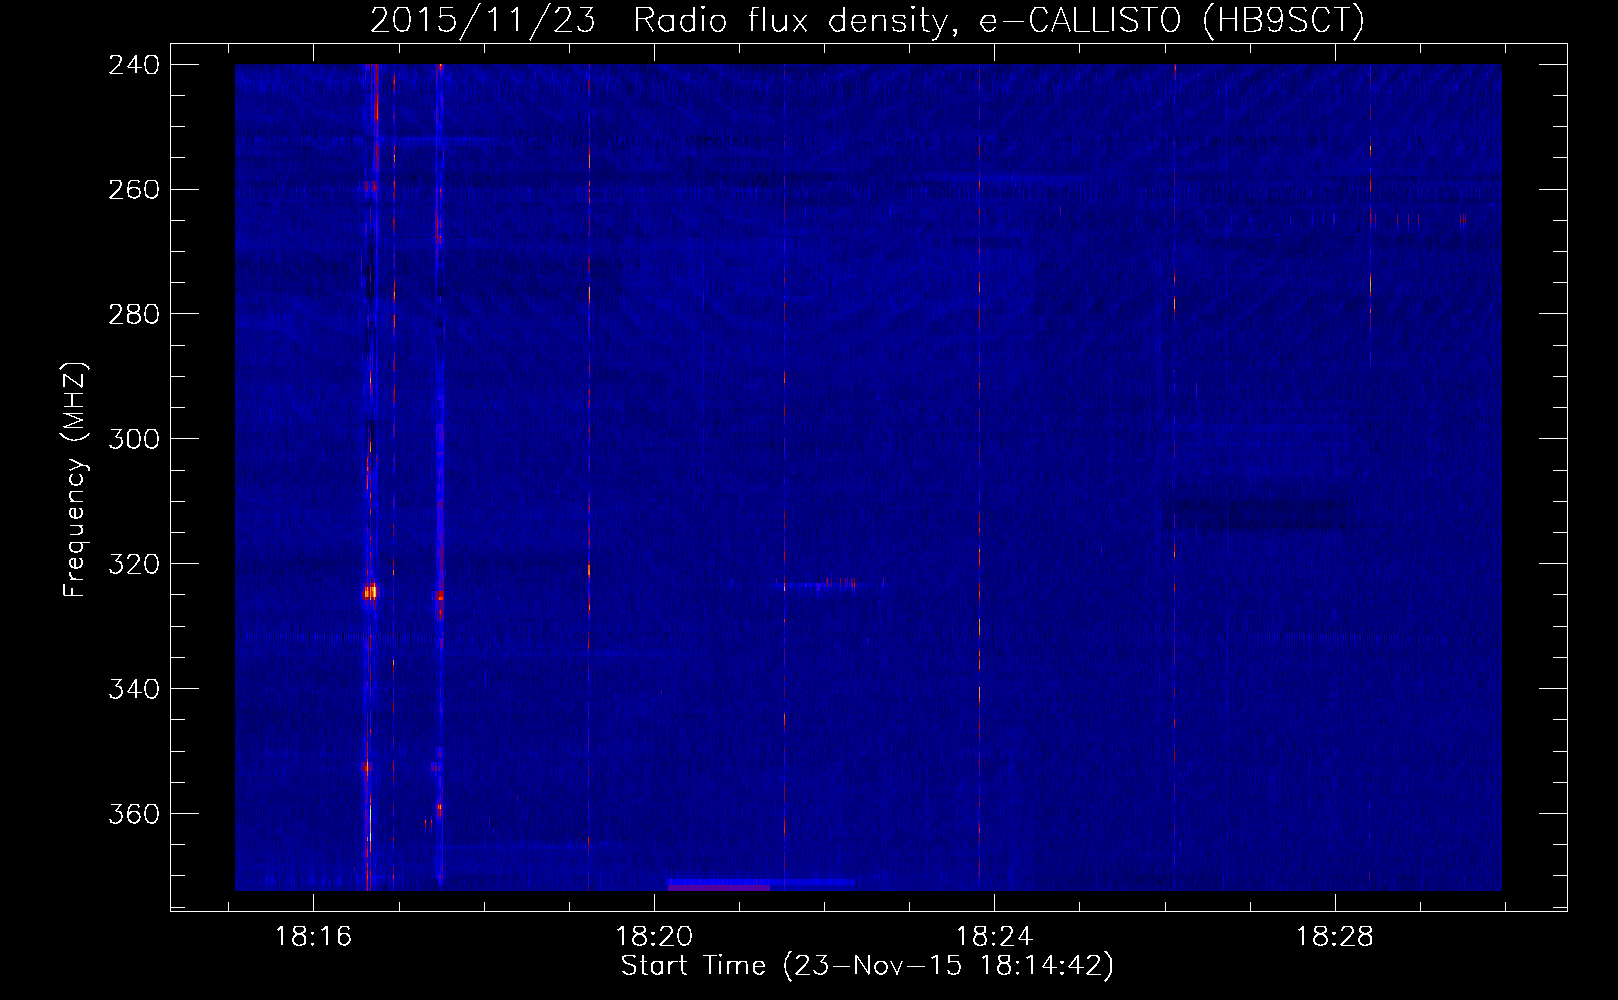This screenshot has width=1618, height=1000.
Task: Click the 18:20 time tick label
Action: [654, 937]
